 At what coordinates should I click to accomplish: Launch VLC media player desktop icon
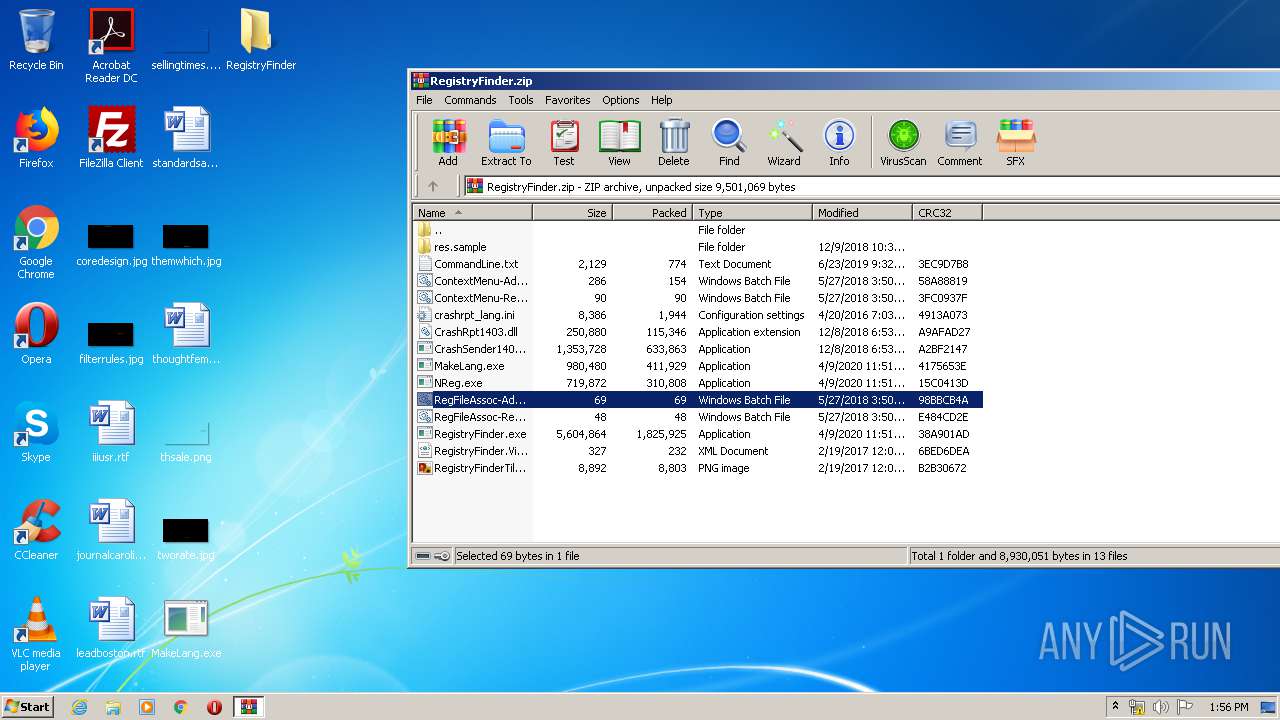36,634
